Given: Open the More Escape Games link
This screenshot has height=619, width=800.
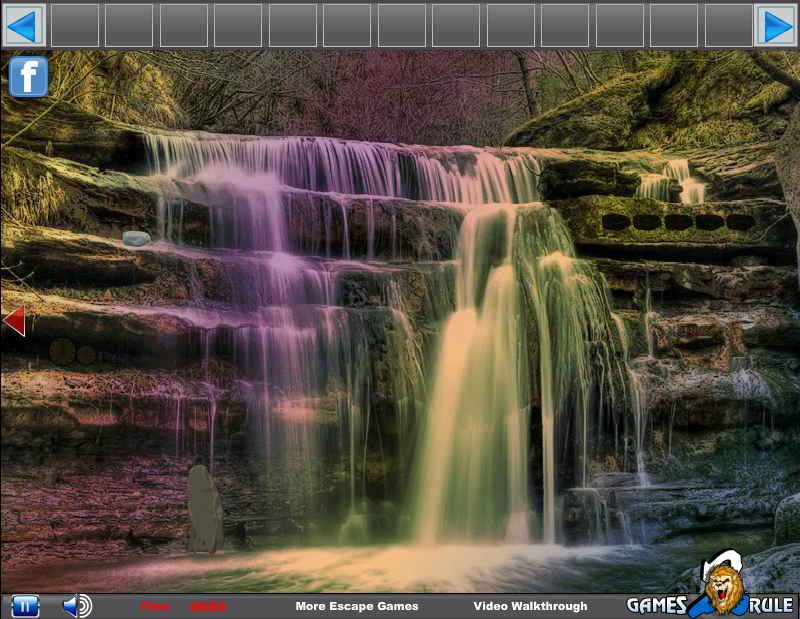Looking at the screenshot, I should click(357, 606).
